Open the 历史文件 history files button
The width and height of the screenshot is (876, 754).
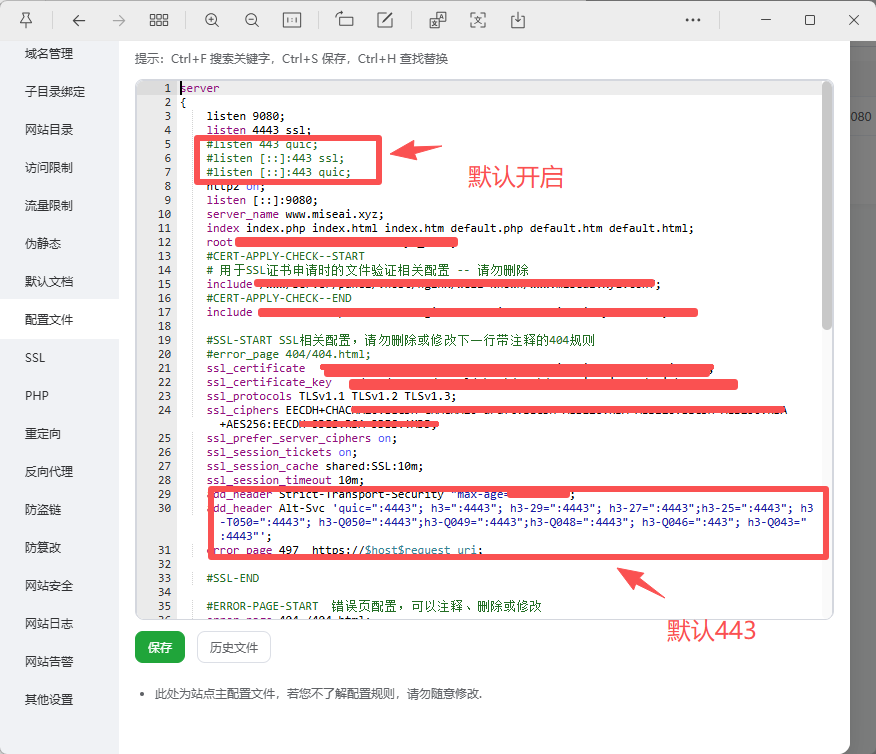(x=233, y=647)
